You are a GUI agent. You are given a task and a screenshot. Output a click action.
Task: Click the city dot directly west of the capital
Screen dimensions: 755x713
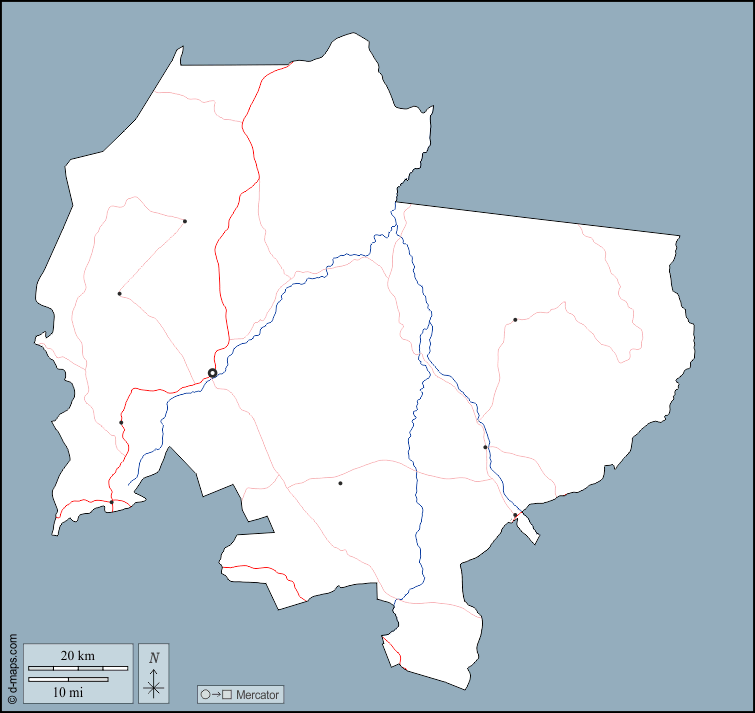tap(119, 293)
